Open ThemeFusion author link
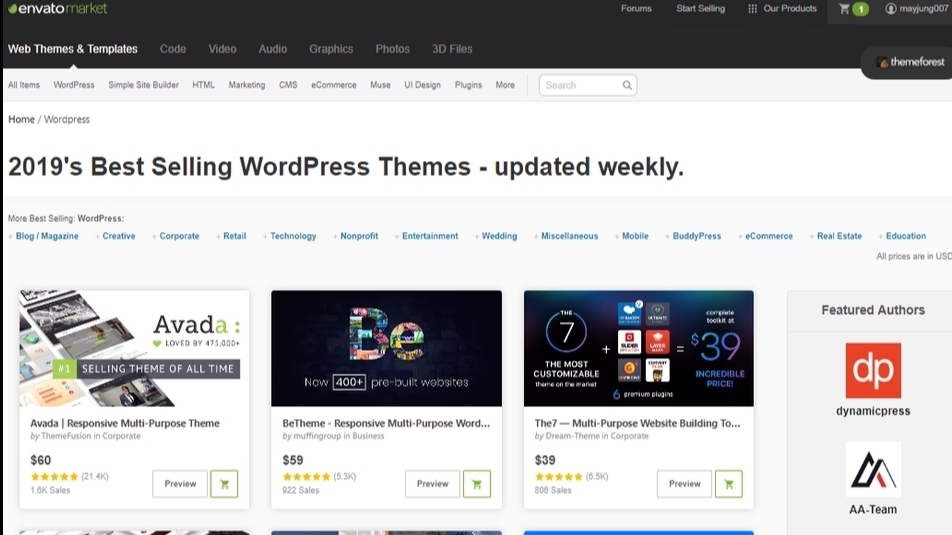 (x=66, y=436)
